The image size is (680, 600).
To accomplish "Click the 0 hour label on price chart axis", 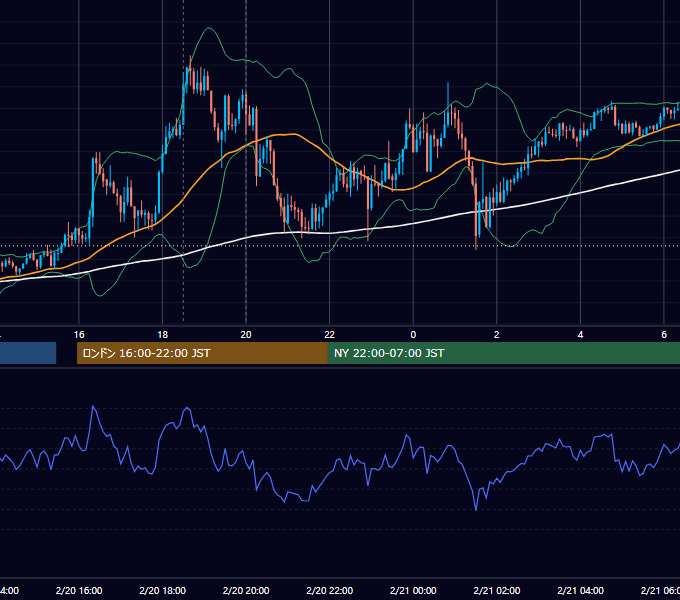I will click(413, 335).
